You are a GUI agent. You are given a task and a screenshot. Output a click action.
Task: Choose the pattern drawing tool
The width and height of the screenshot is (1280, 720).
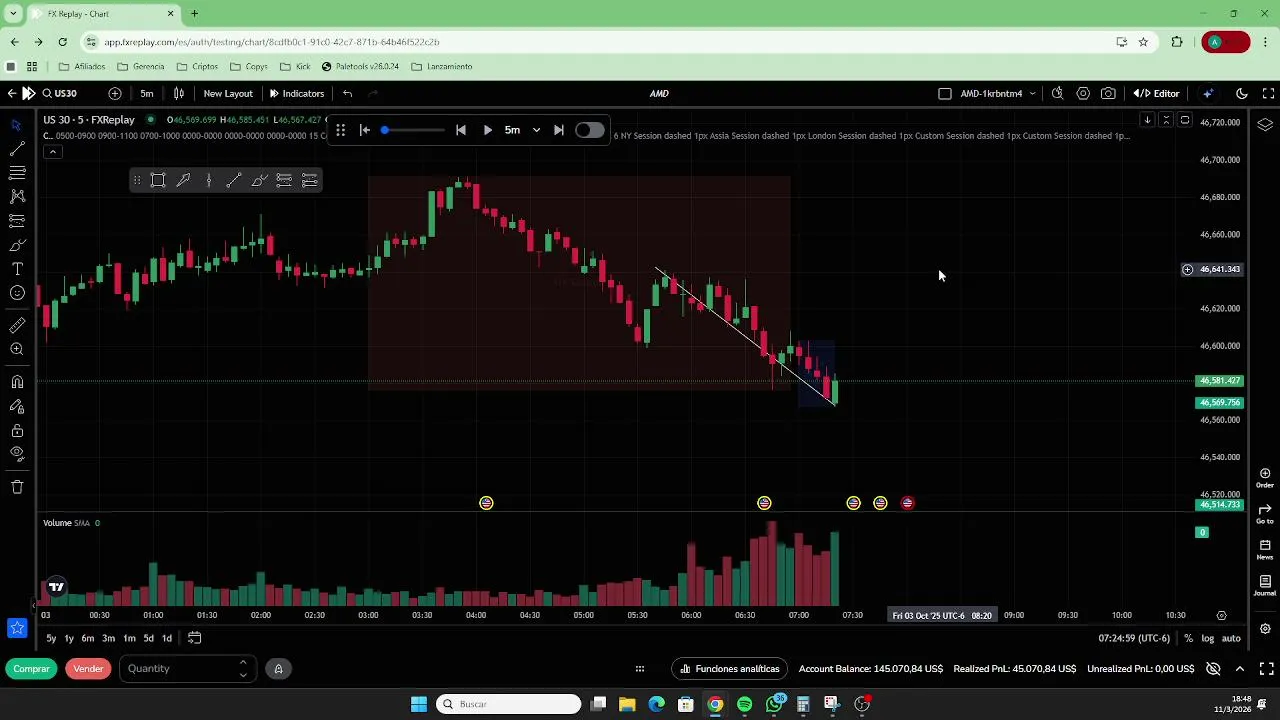[x=17, y=197]
